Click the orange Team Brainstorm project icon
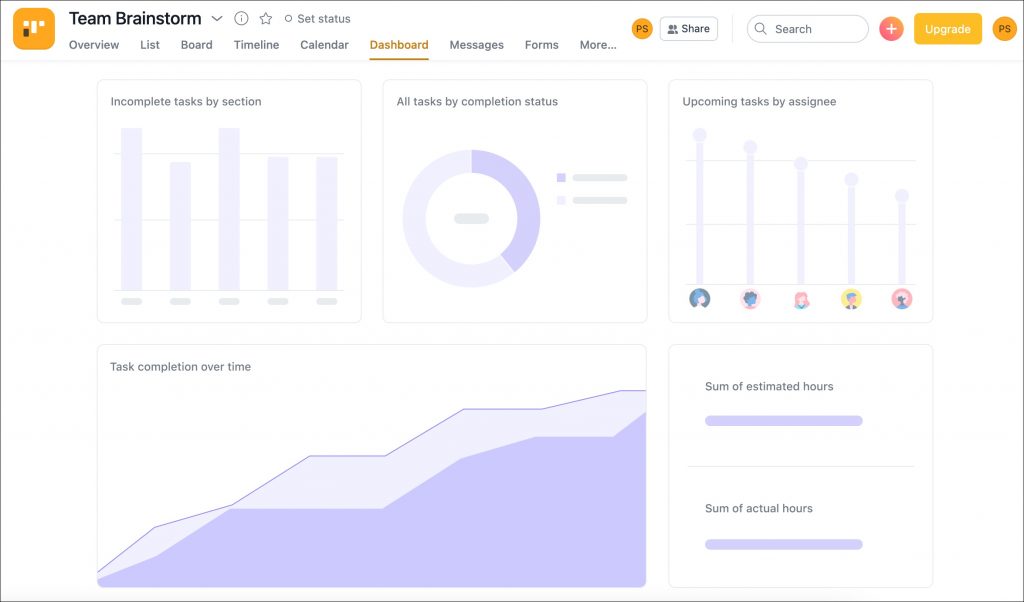Viewport: 1024px width, 602px height. click(x=34, y=29)
